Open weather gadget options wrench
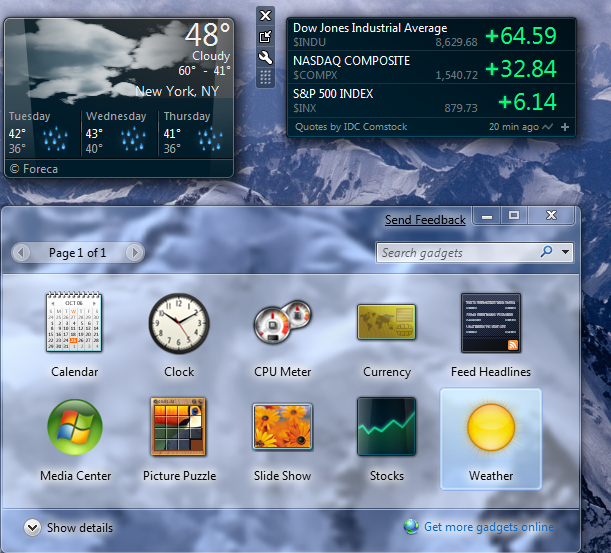 [x=265, y=58]
